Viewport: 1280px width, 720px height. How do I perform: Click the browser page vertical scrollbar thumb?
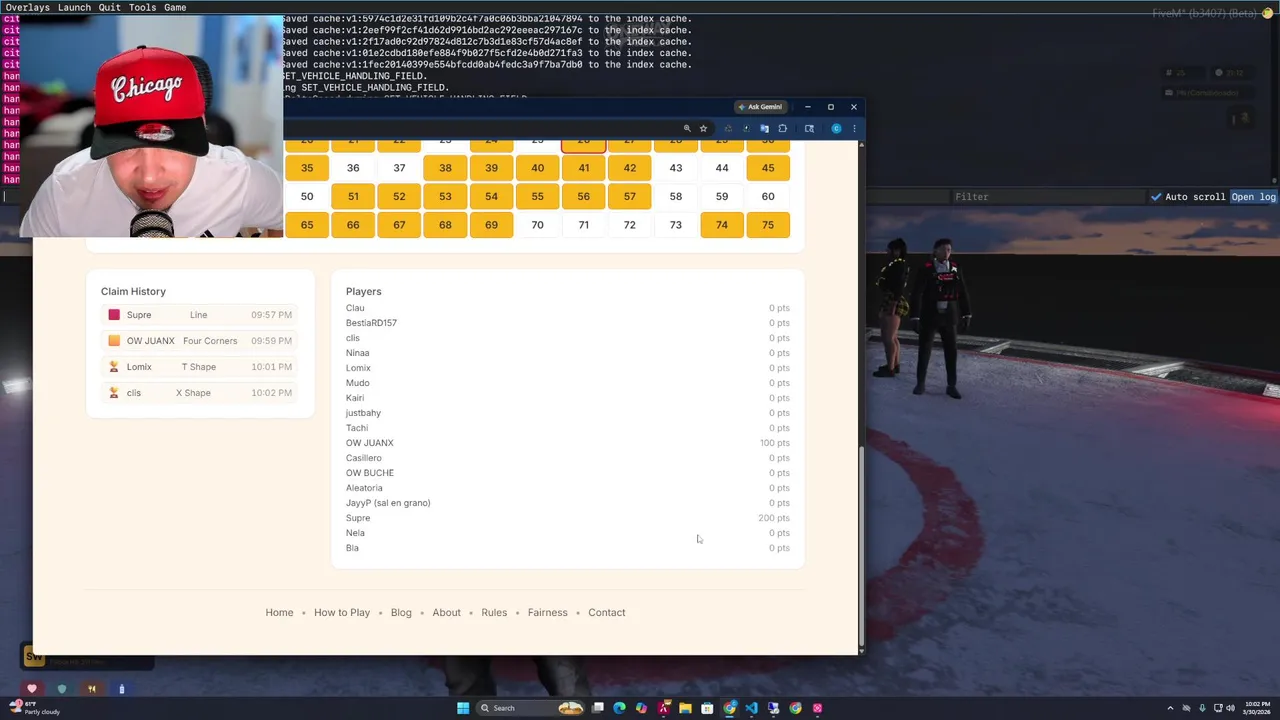[x=861, y=545]
